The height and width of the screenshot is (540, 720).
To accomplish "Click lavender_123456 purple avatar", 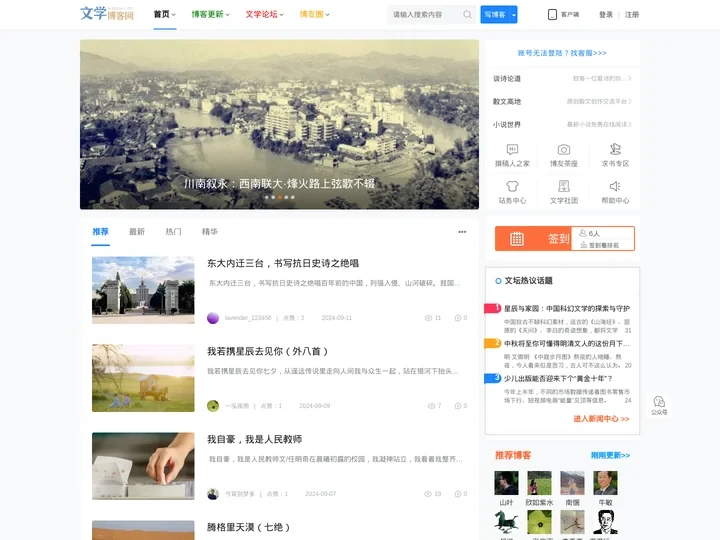I will [213, 318].
